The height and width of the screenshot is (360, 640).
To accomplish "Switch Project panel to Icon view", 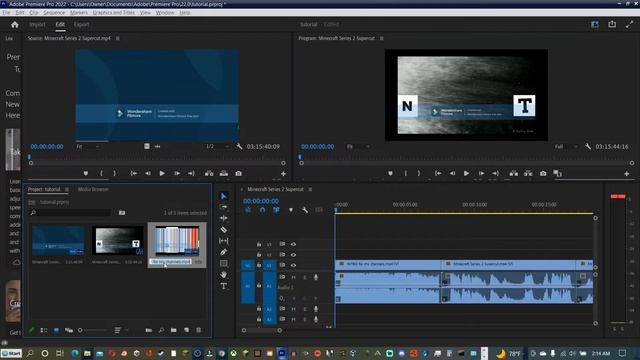I will tap(56, 330).
